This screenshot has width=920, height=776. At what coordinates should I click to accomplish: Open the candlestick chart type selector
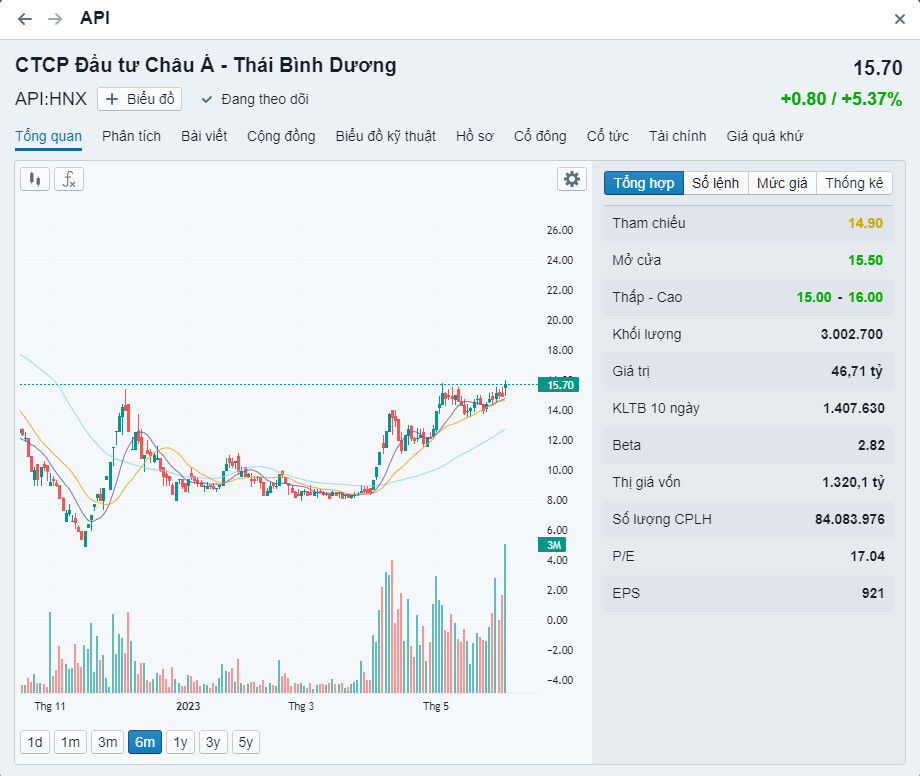coord(35,179)
